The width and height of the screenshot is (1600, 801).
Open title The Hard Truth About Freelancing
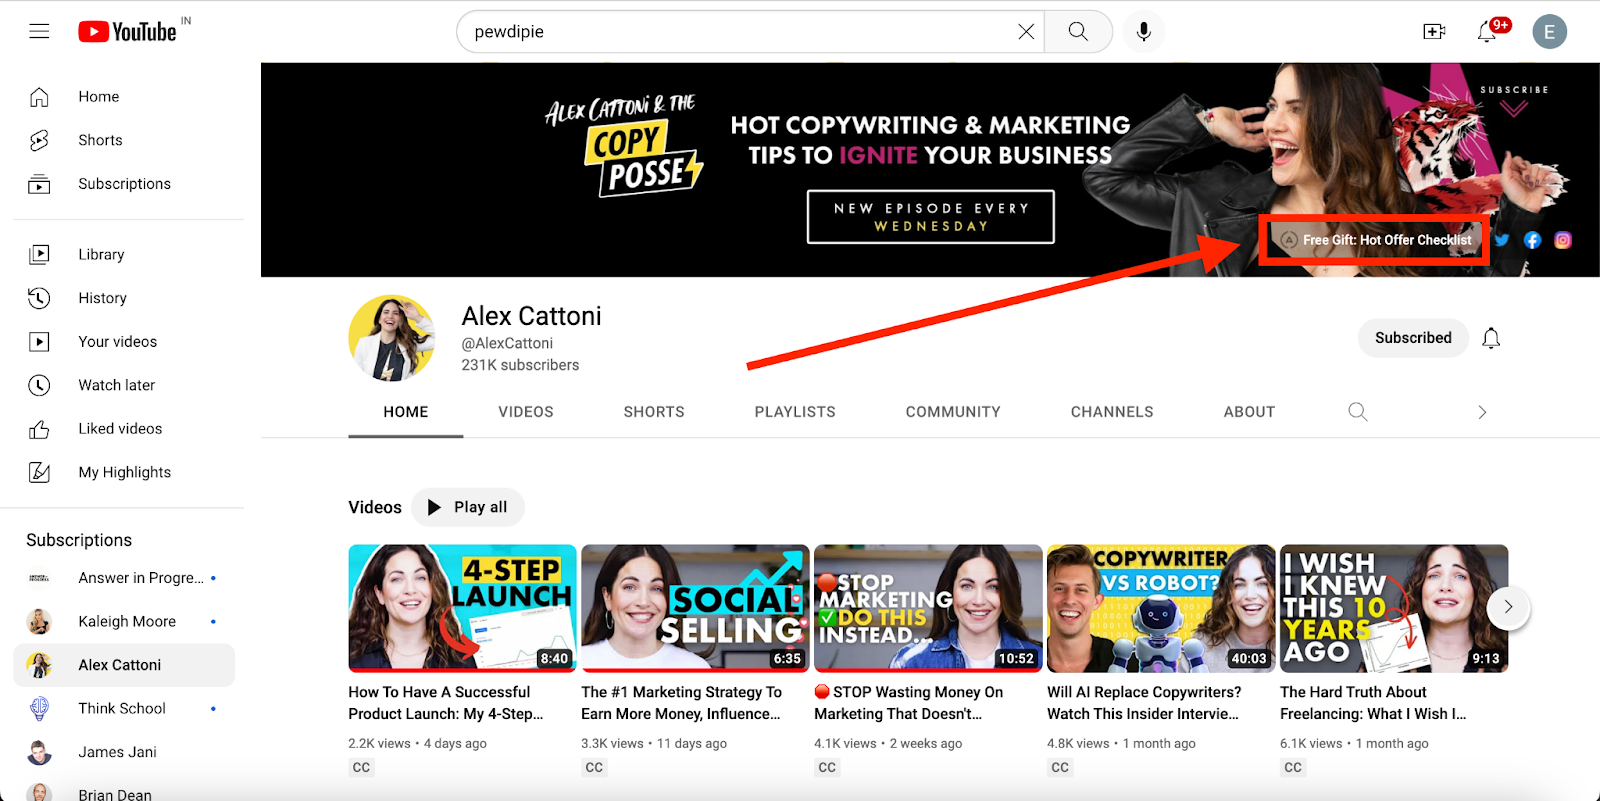(x=1374, y=703)
